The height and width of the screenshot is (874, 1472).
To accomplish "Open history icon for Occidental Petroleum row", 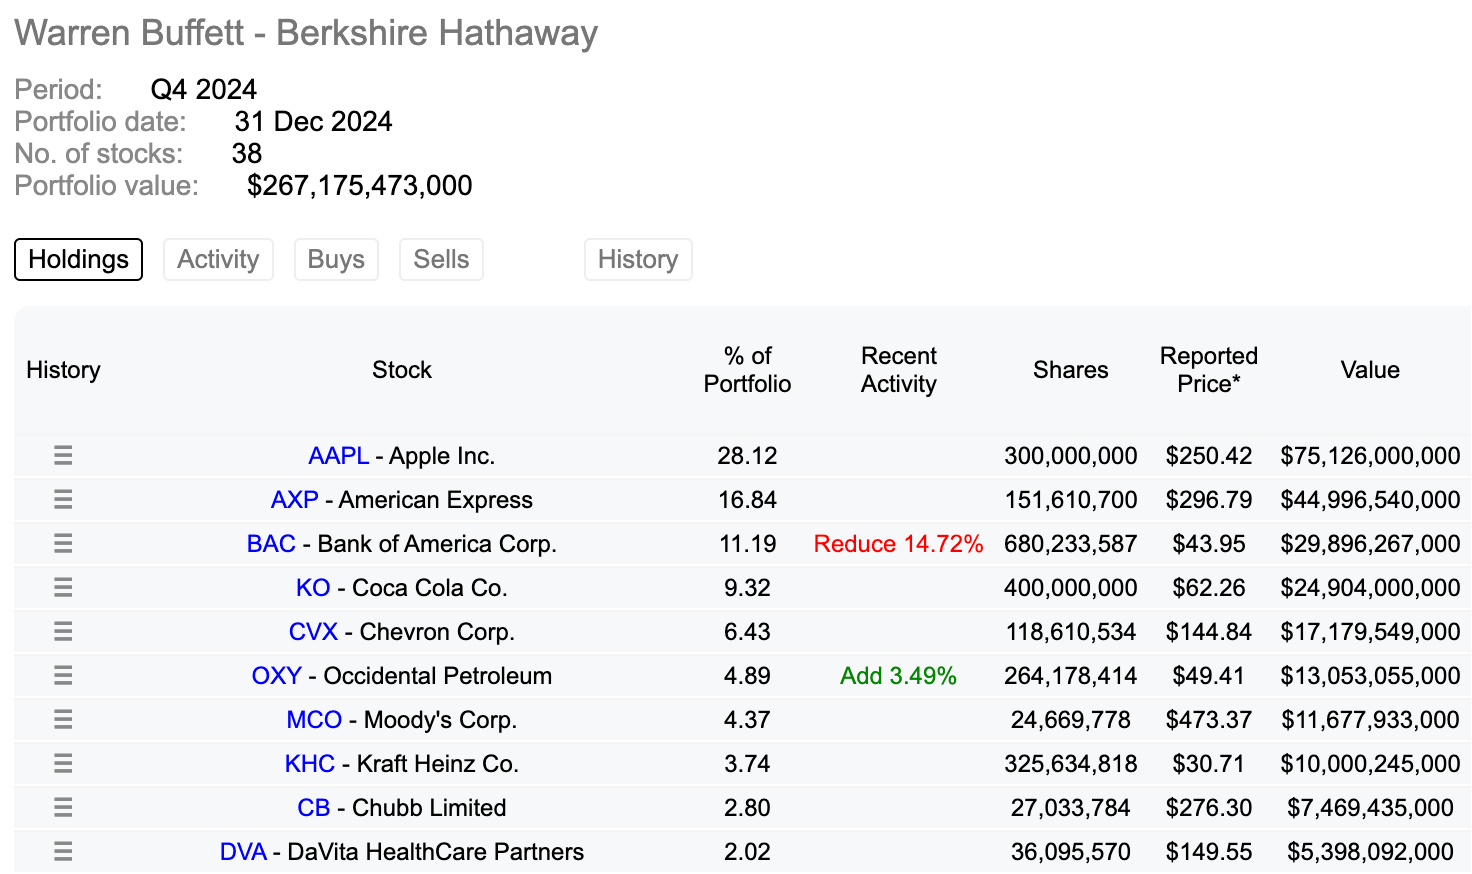I will 63,676.
